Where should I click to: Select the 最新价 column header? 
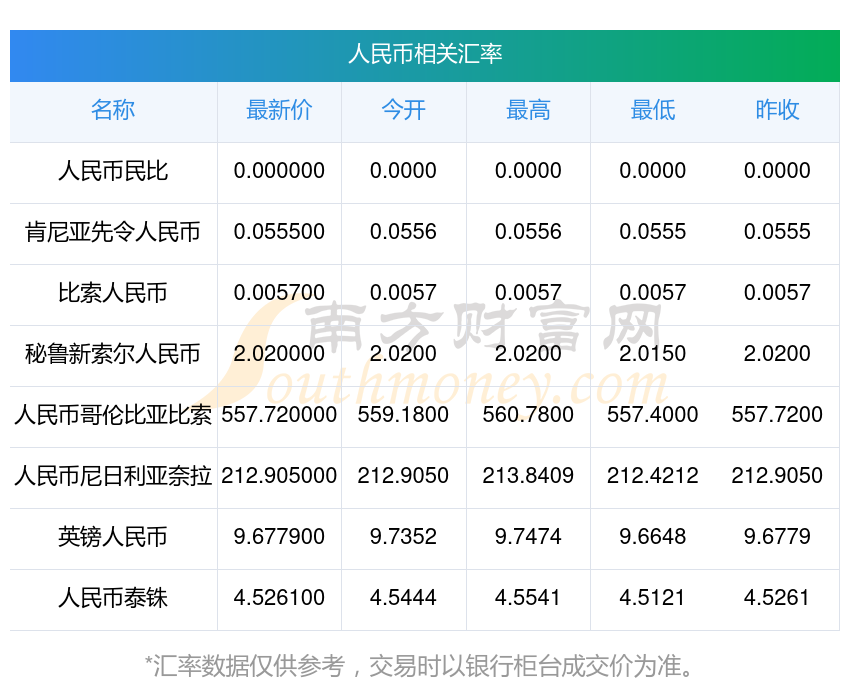tap(279, 110)
